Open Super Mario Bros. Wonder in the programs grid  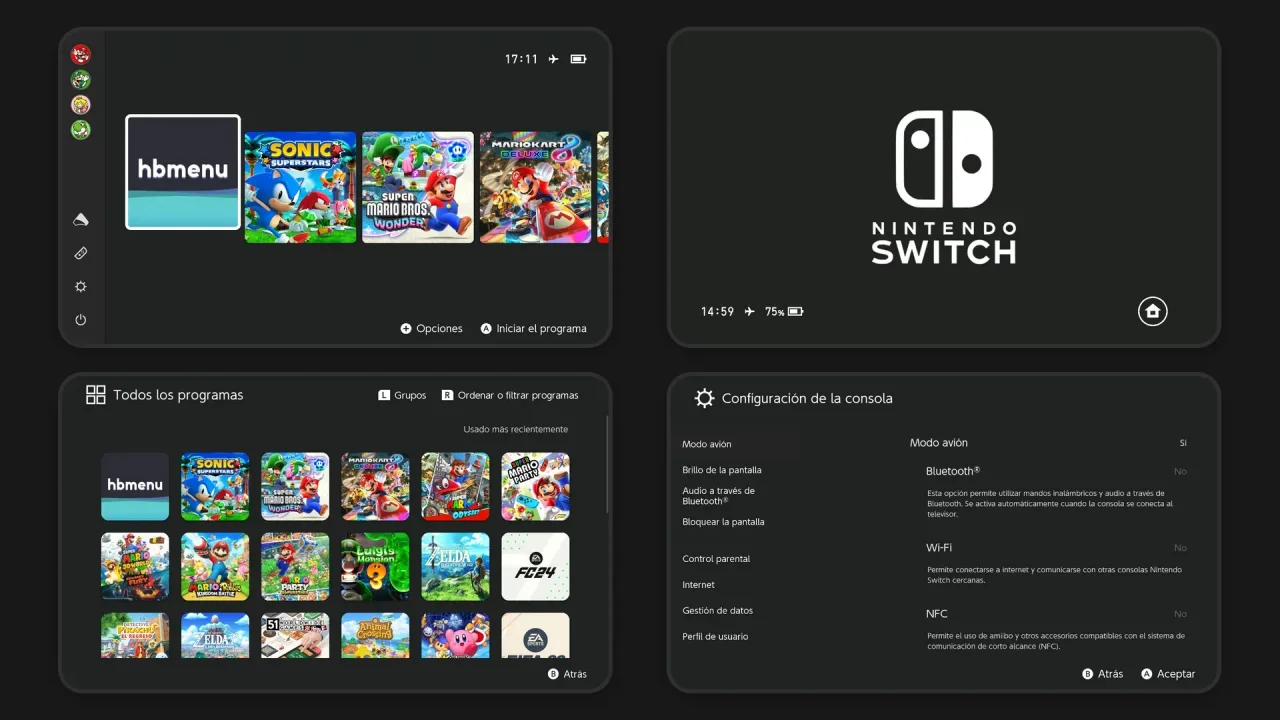pyautogui.click(x=295, y=486)
